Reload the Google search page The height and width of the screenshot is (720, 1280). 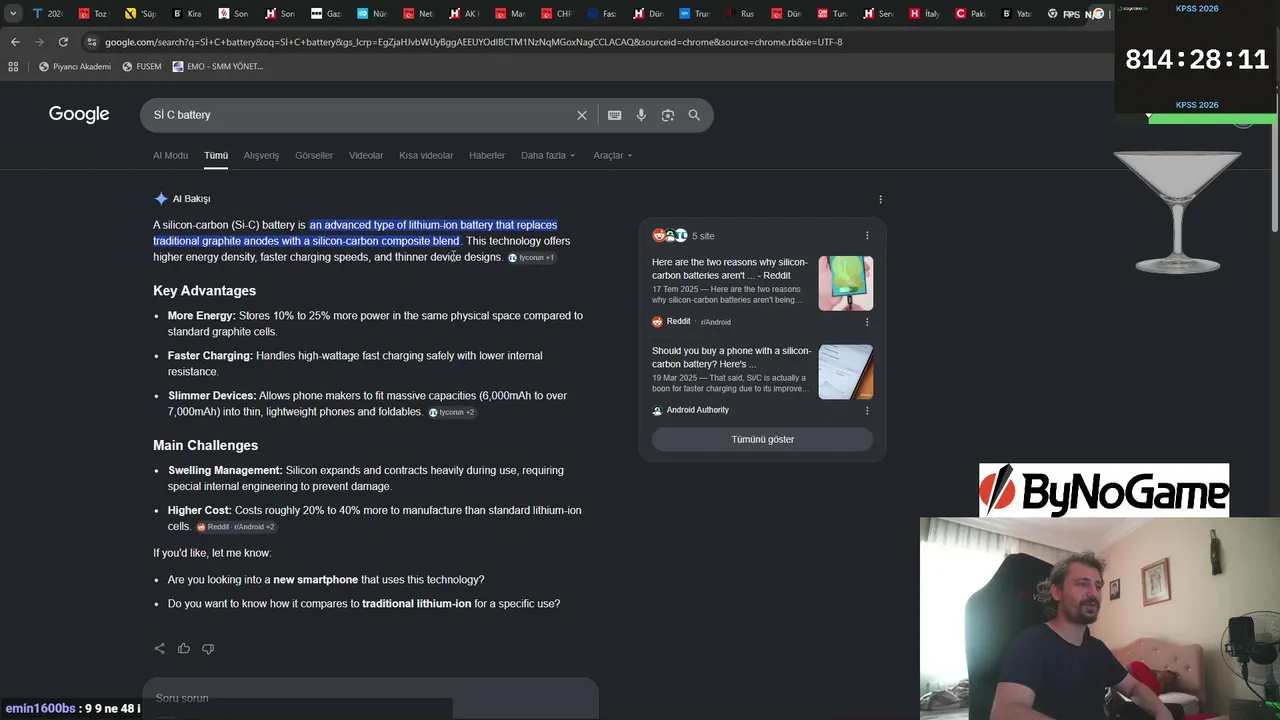point(63,42)
